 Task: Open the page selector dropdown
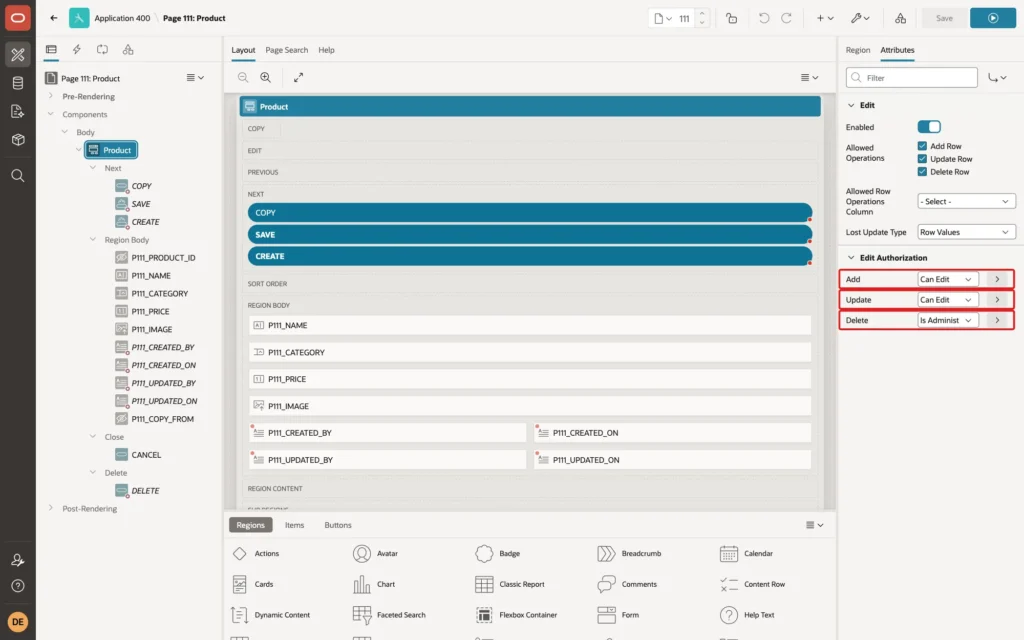[x=663, y=18]
